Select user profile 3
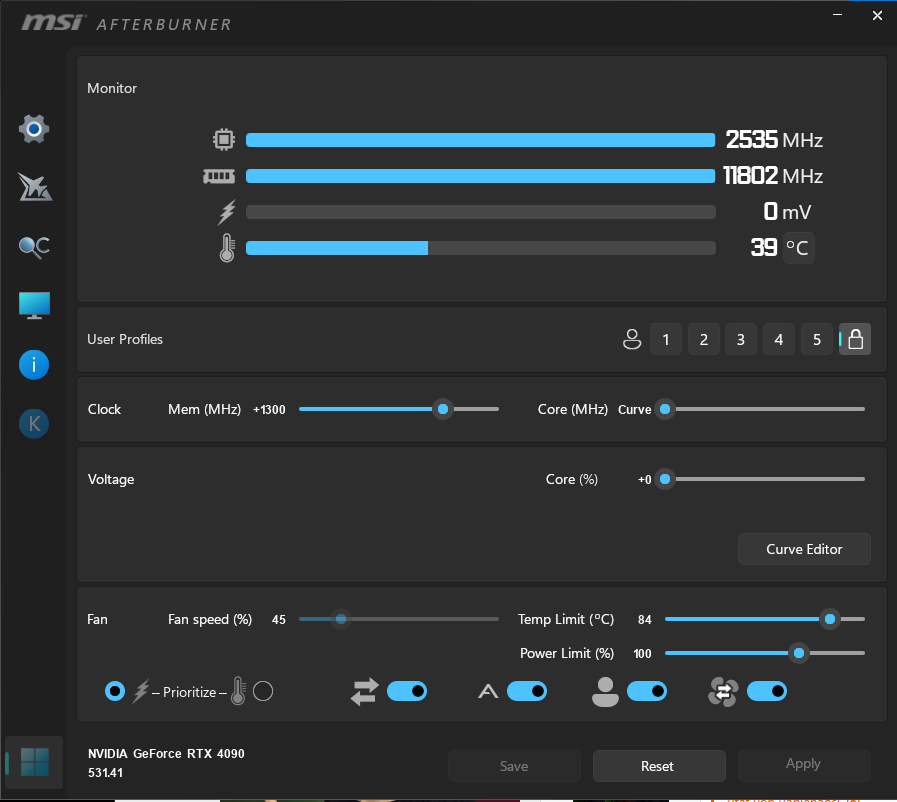The height and width of the screenshot is (802, 897). (x=741, y=339)
